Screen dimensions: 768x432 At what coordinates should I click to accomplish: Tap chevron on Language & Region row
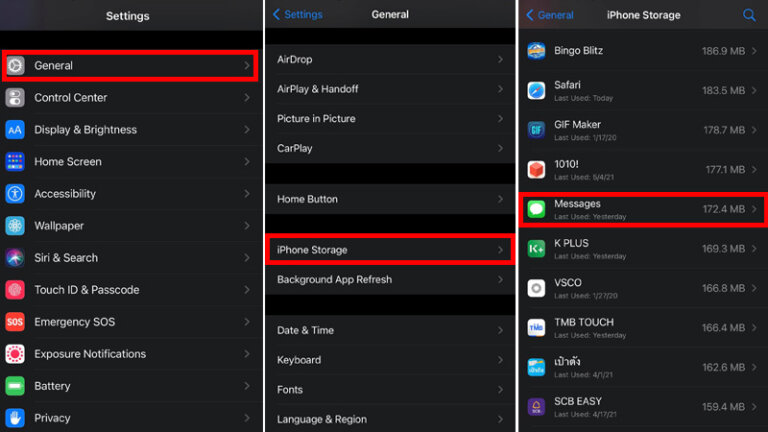500,419
